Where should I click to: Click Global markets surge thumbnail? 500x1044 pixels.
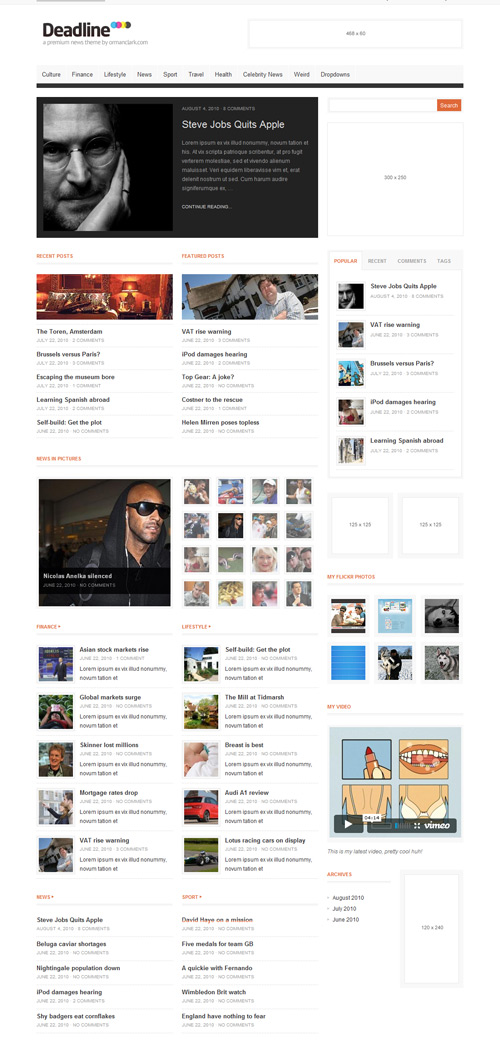pos(56,712)
